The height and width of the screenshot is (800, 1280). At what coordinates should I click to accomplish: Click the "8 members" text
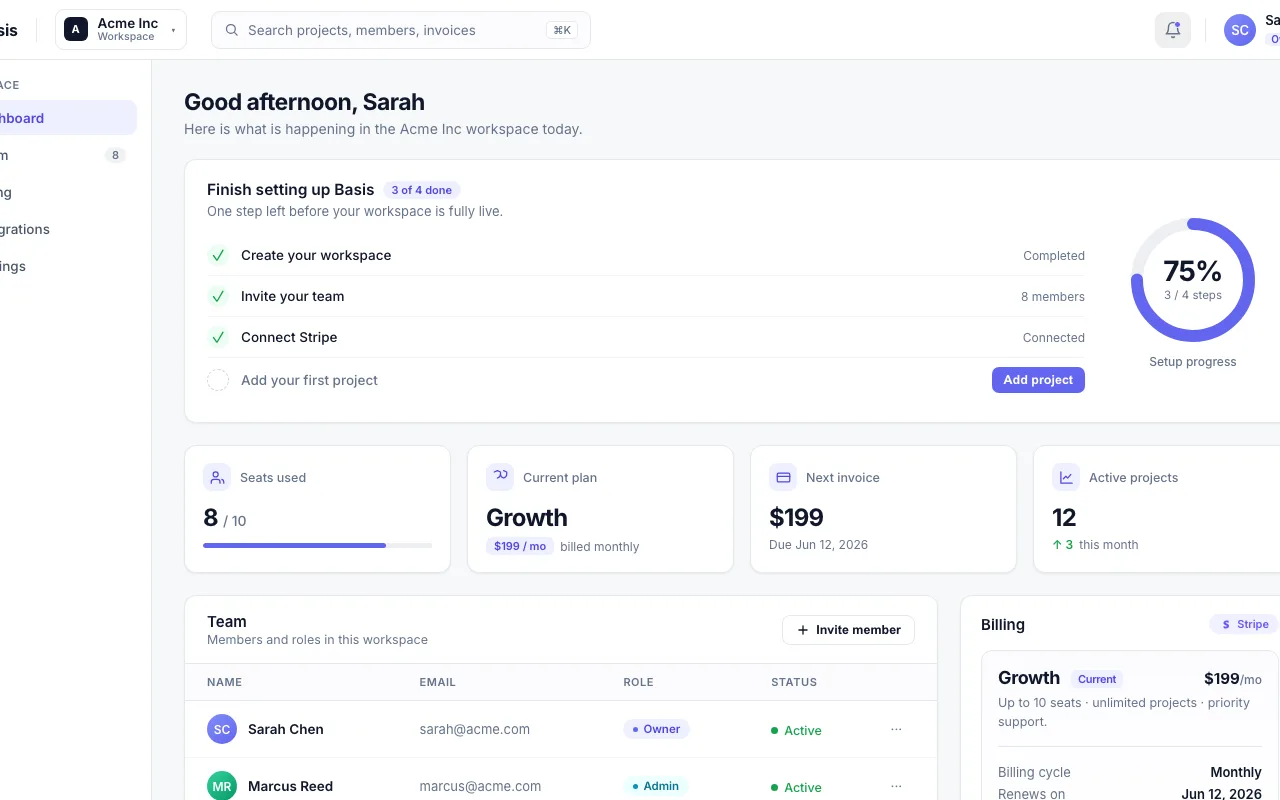[x=1053, y=296]
